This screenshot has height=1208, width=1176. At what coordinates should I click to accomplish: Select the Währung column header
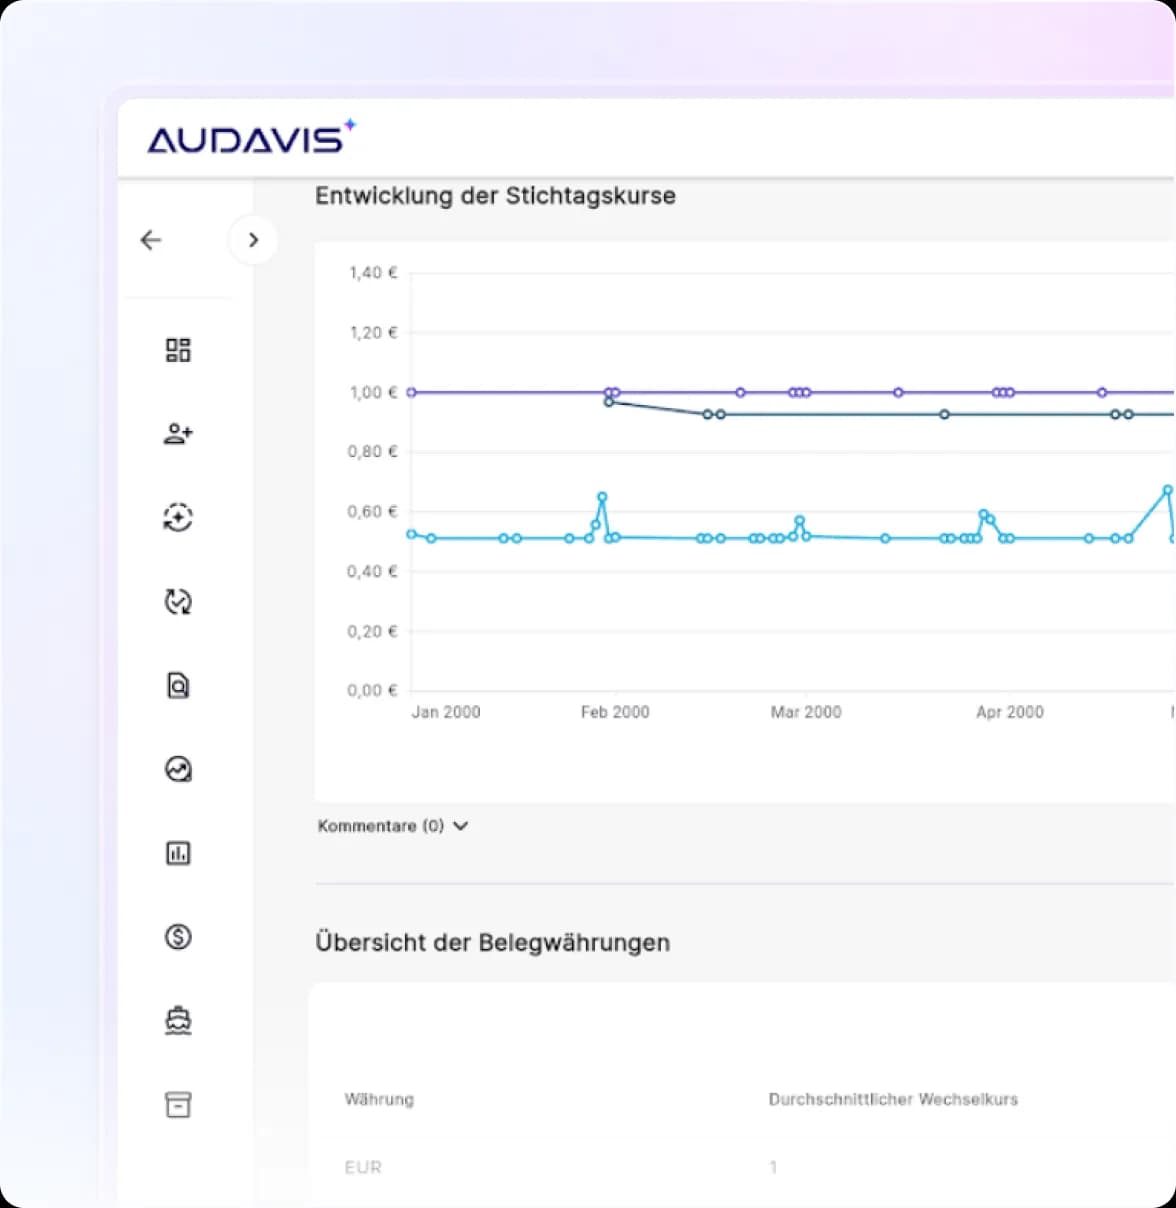click(379, 1099)
